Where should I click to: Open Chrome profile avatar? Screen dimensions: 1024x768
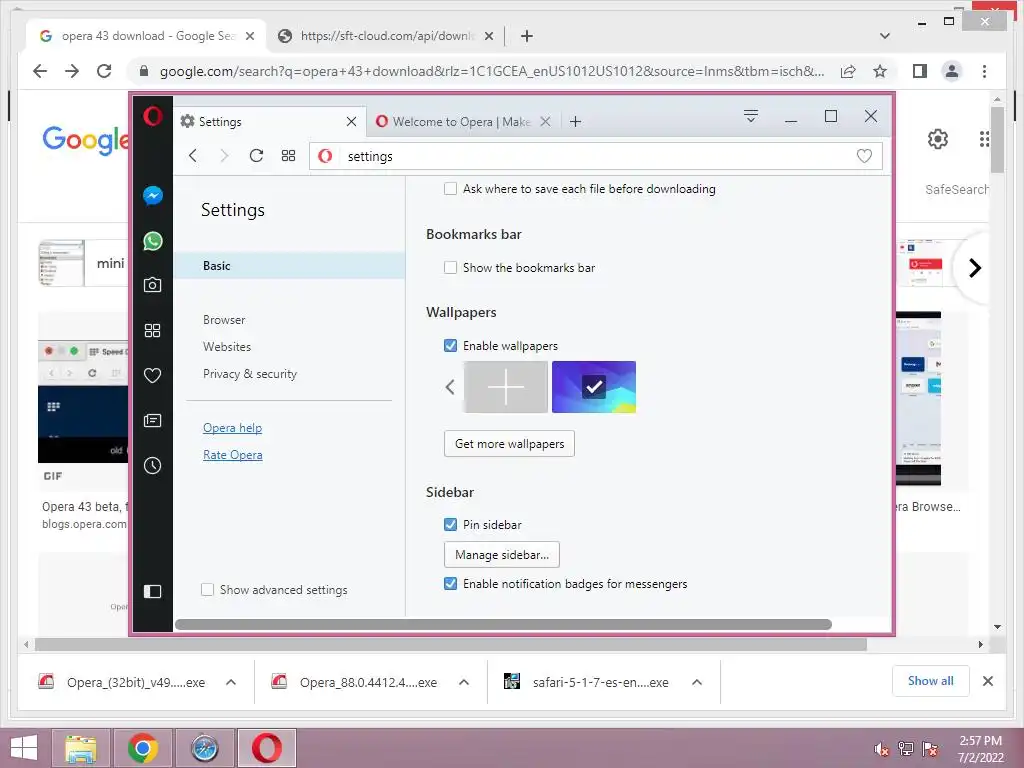[x=952, y=71]
